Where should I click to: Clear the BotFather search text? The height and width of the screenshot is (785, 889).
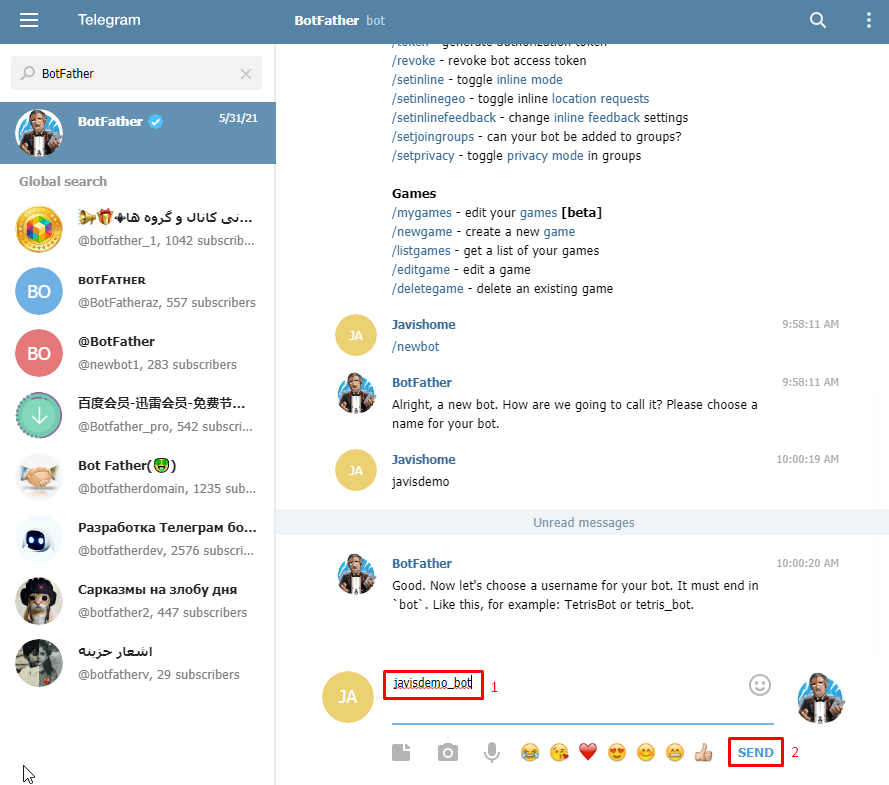click(245, 74)
